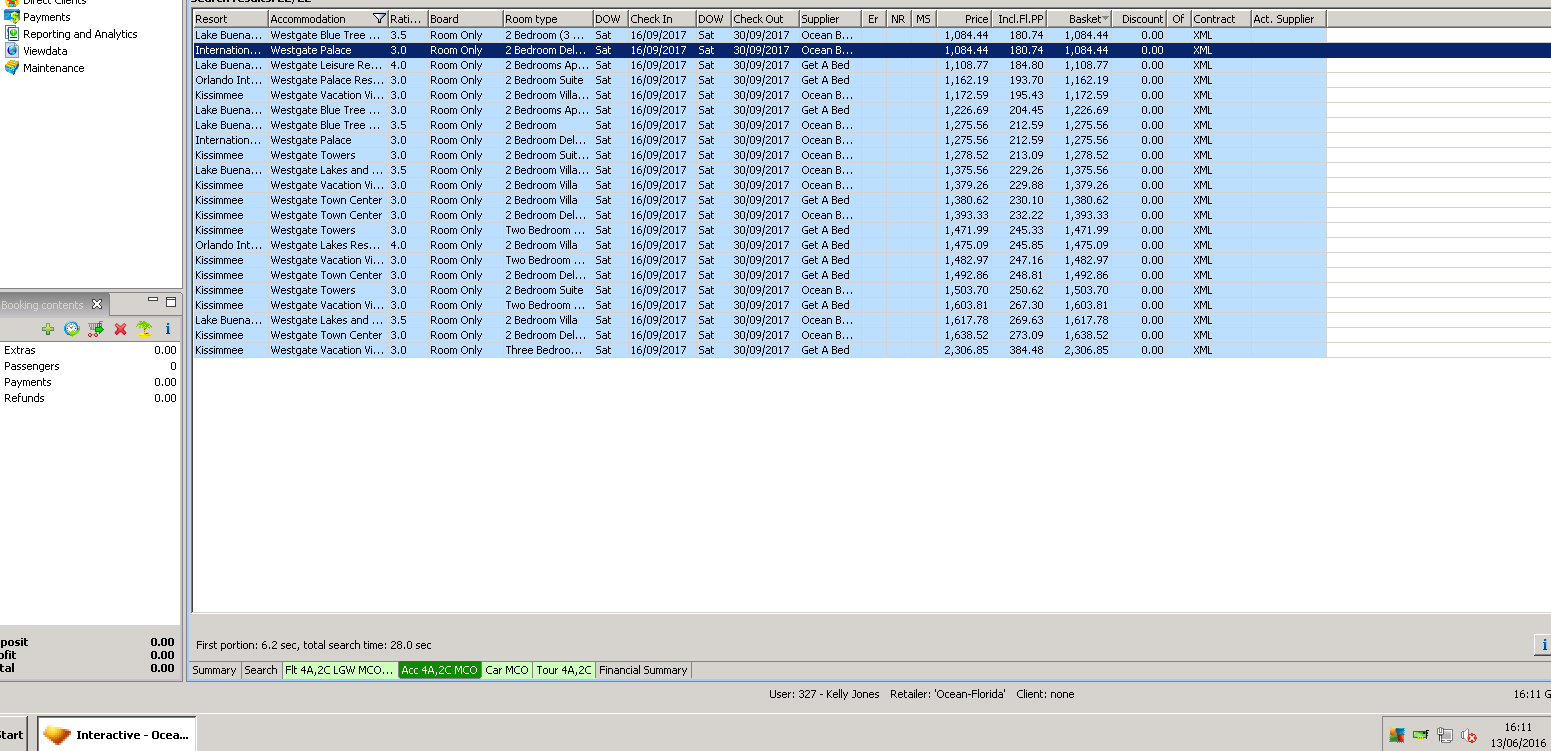The height and width of the screenshot is (751, 1551).
Task: Click the info button beside the search time bar
Action: (x=1543, y=645)
